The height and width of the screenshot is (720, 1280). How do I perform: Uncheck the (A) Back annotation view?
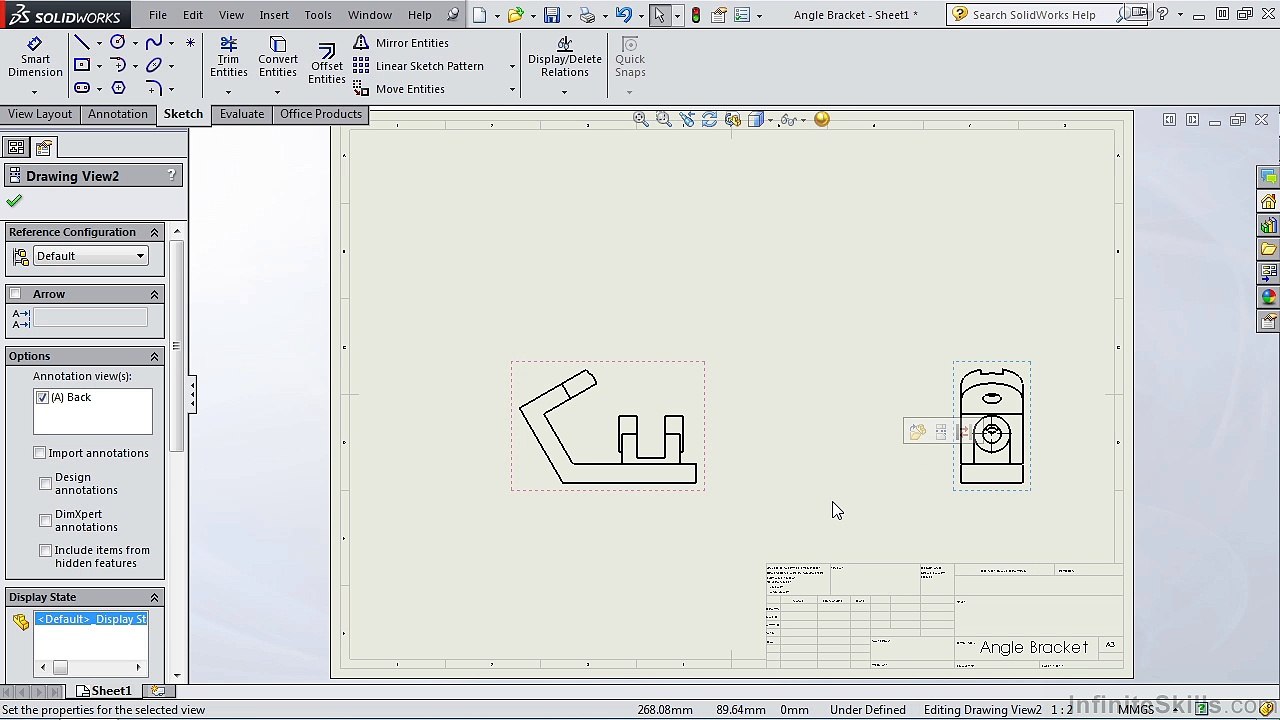[x=42, y=398]
